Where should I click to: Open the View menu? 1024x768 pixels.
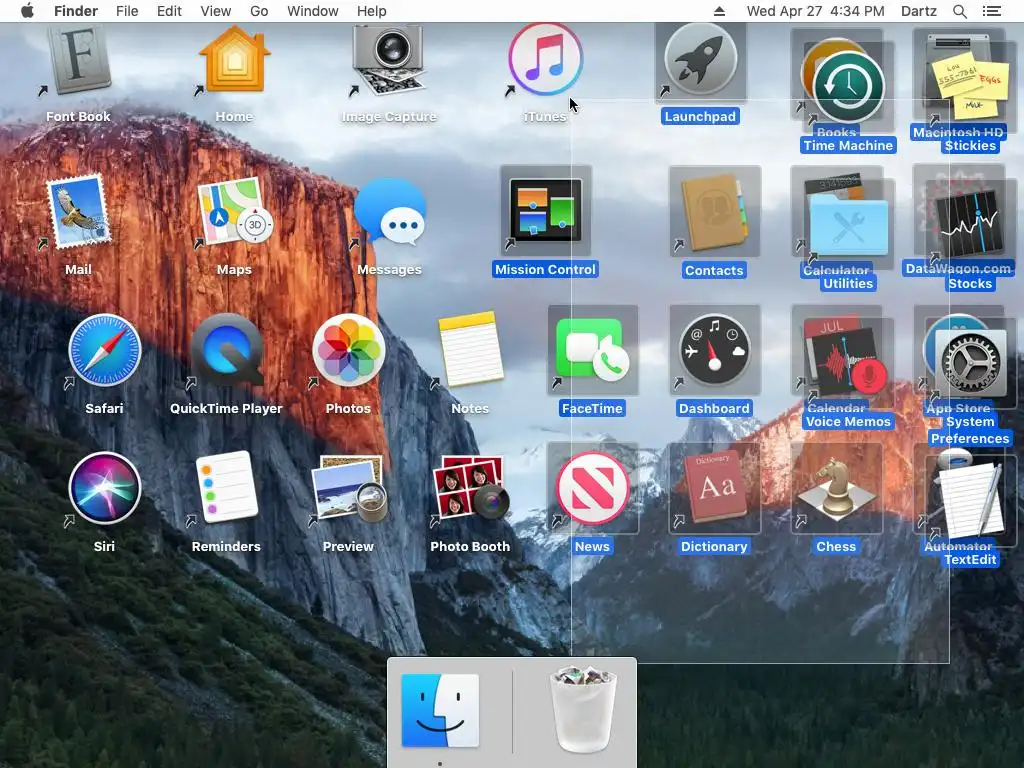[x=216, y=11]
